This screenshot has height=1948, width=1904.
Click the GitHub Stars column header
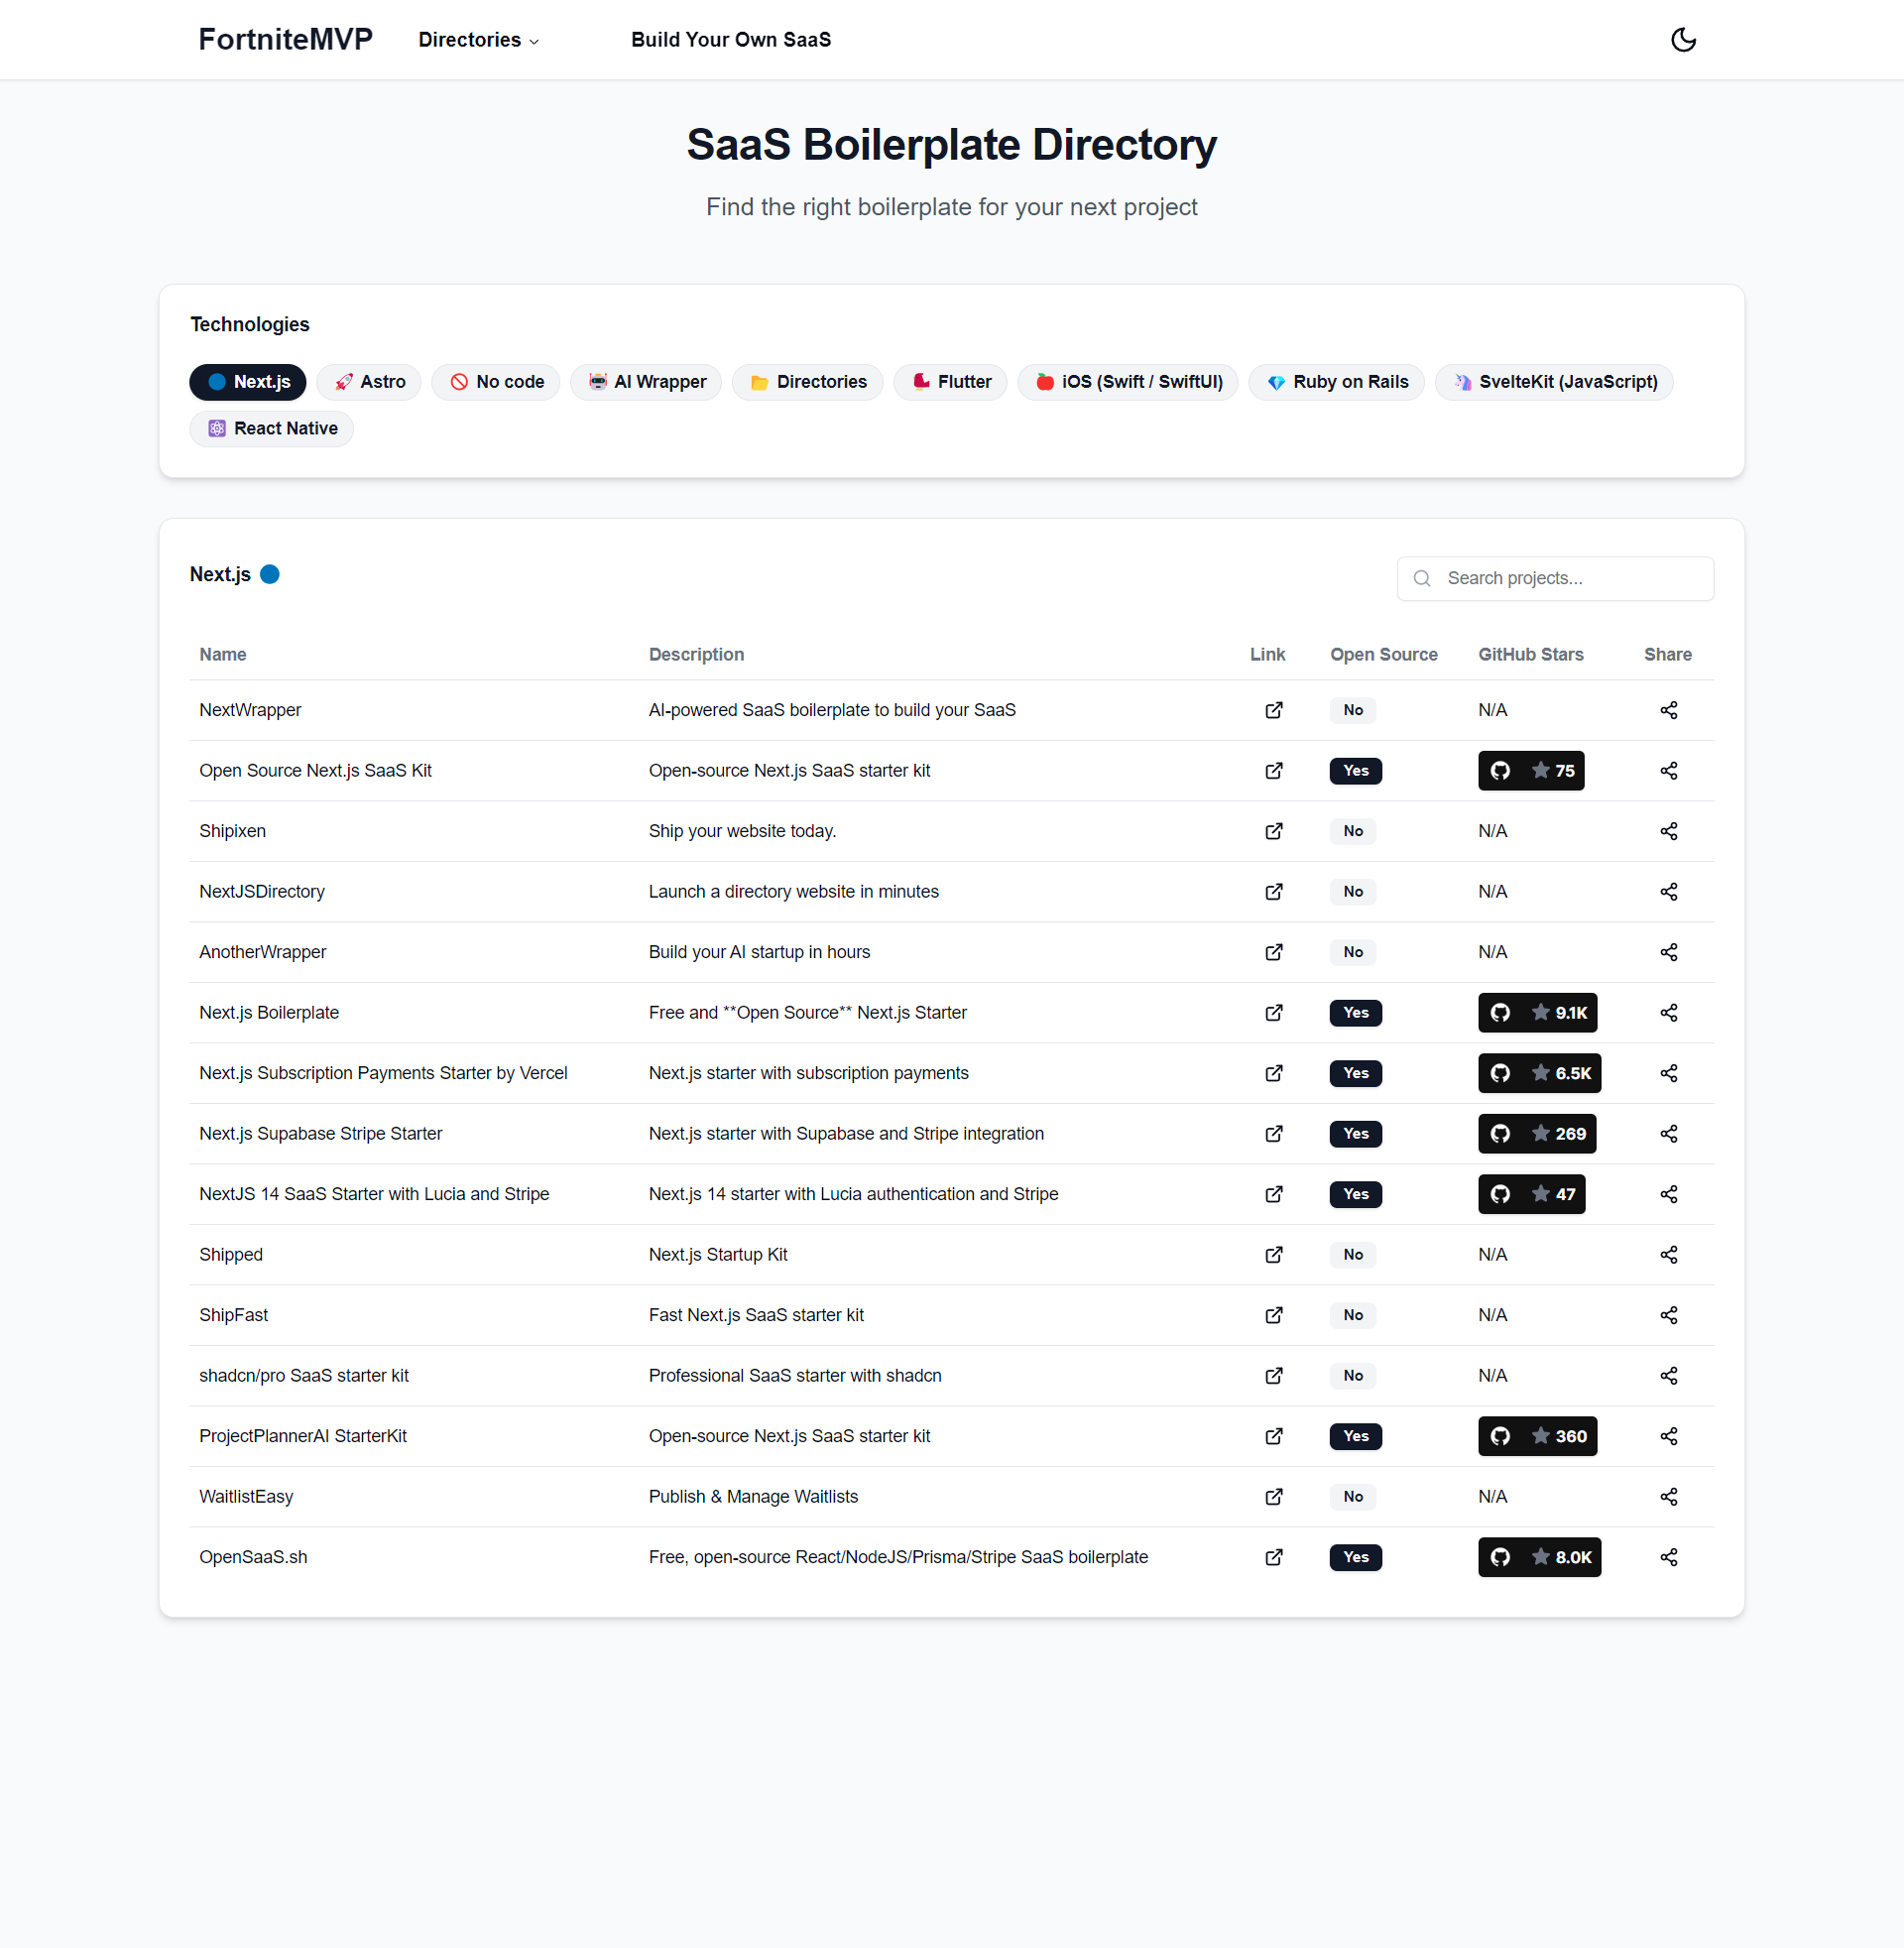pos(1531,655)
